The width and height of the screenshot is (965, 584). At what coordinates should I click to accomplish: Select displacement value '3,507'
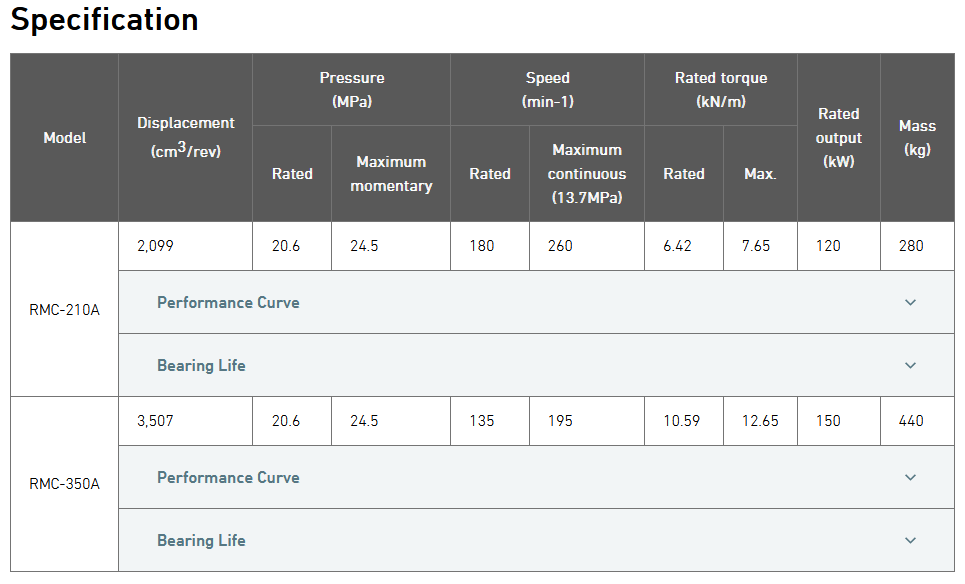155,421
